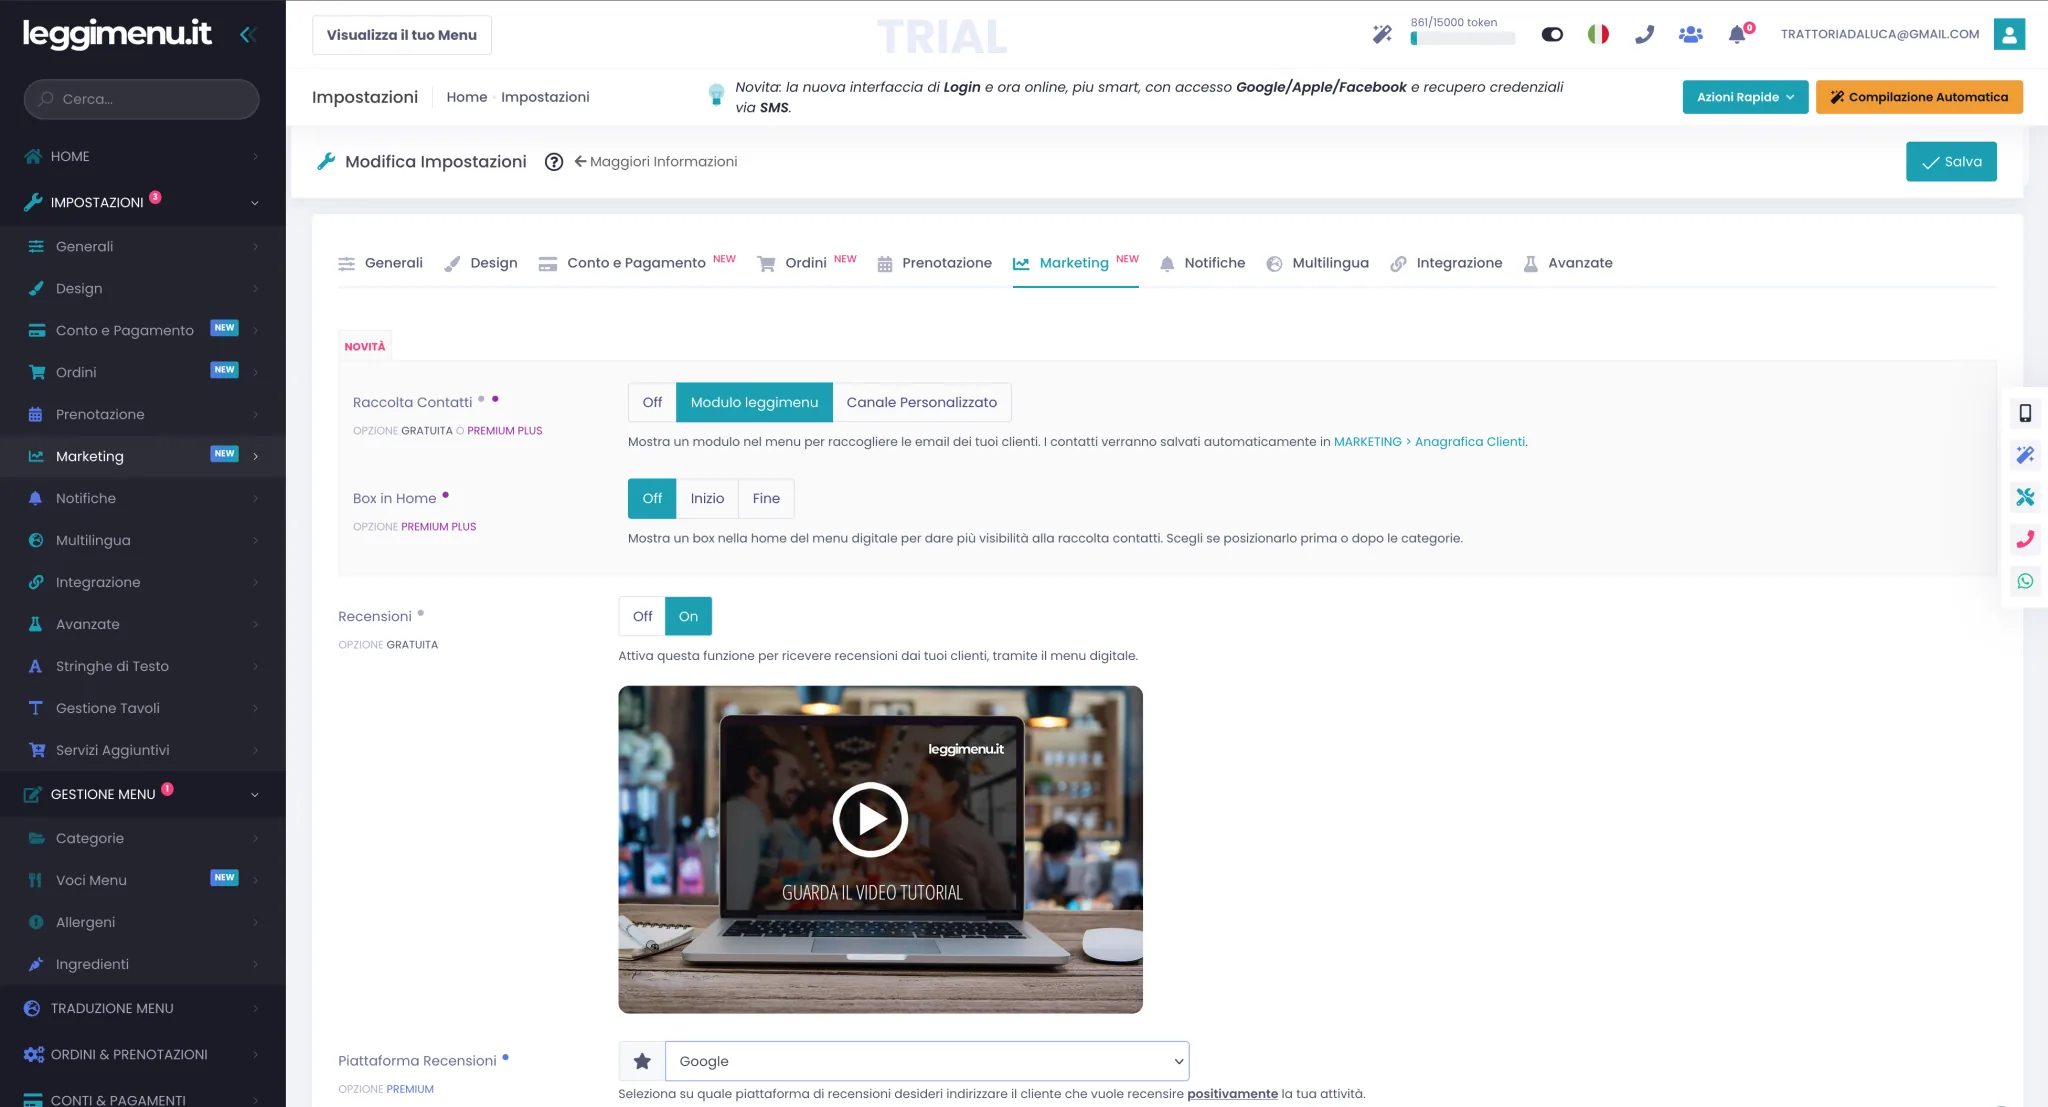
Task: Click Visualizza il tuo Menu button
Action: 402,35
